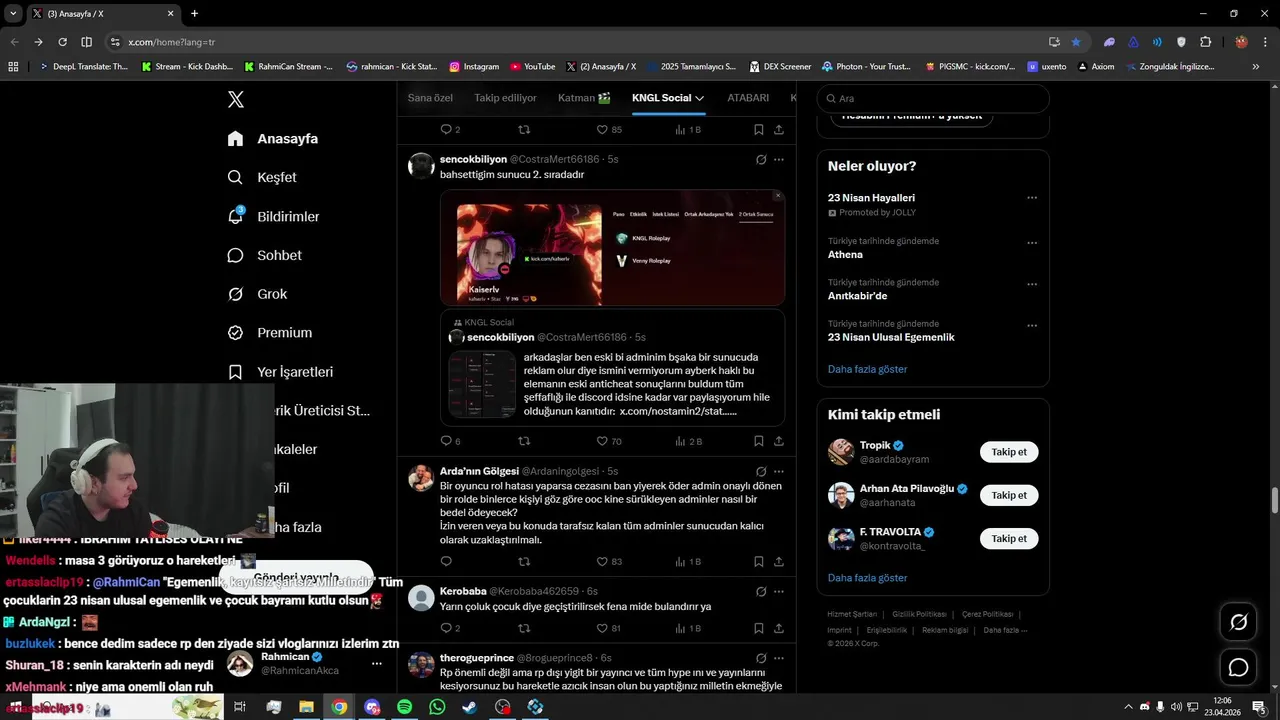1280x720 pixels.
Task: Show hidden bookmarks via overflow chevron
Action: [1256, 67]
